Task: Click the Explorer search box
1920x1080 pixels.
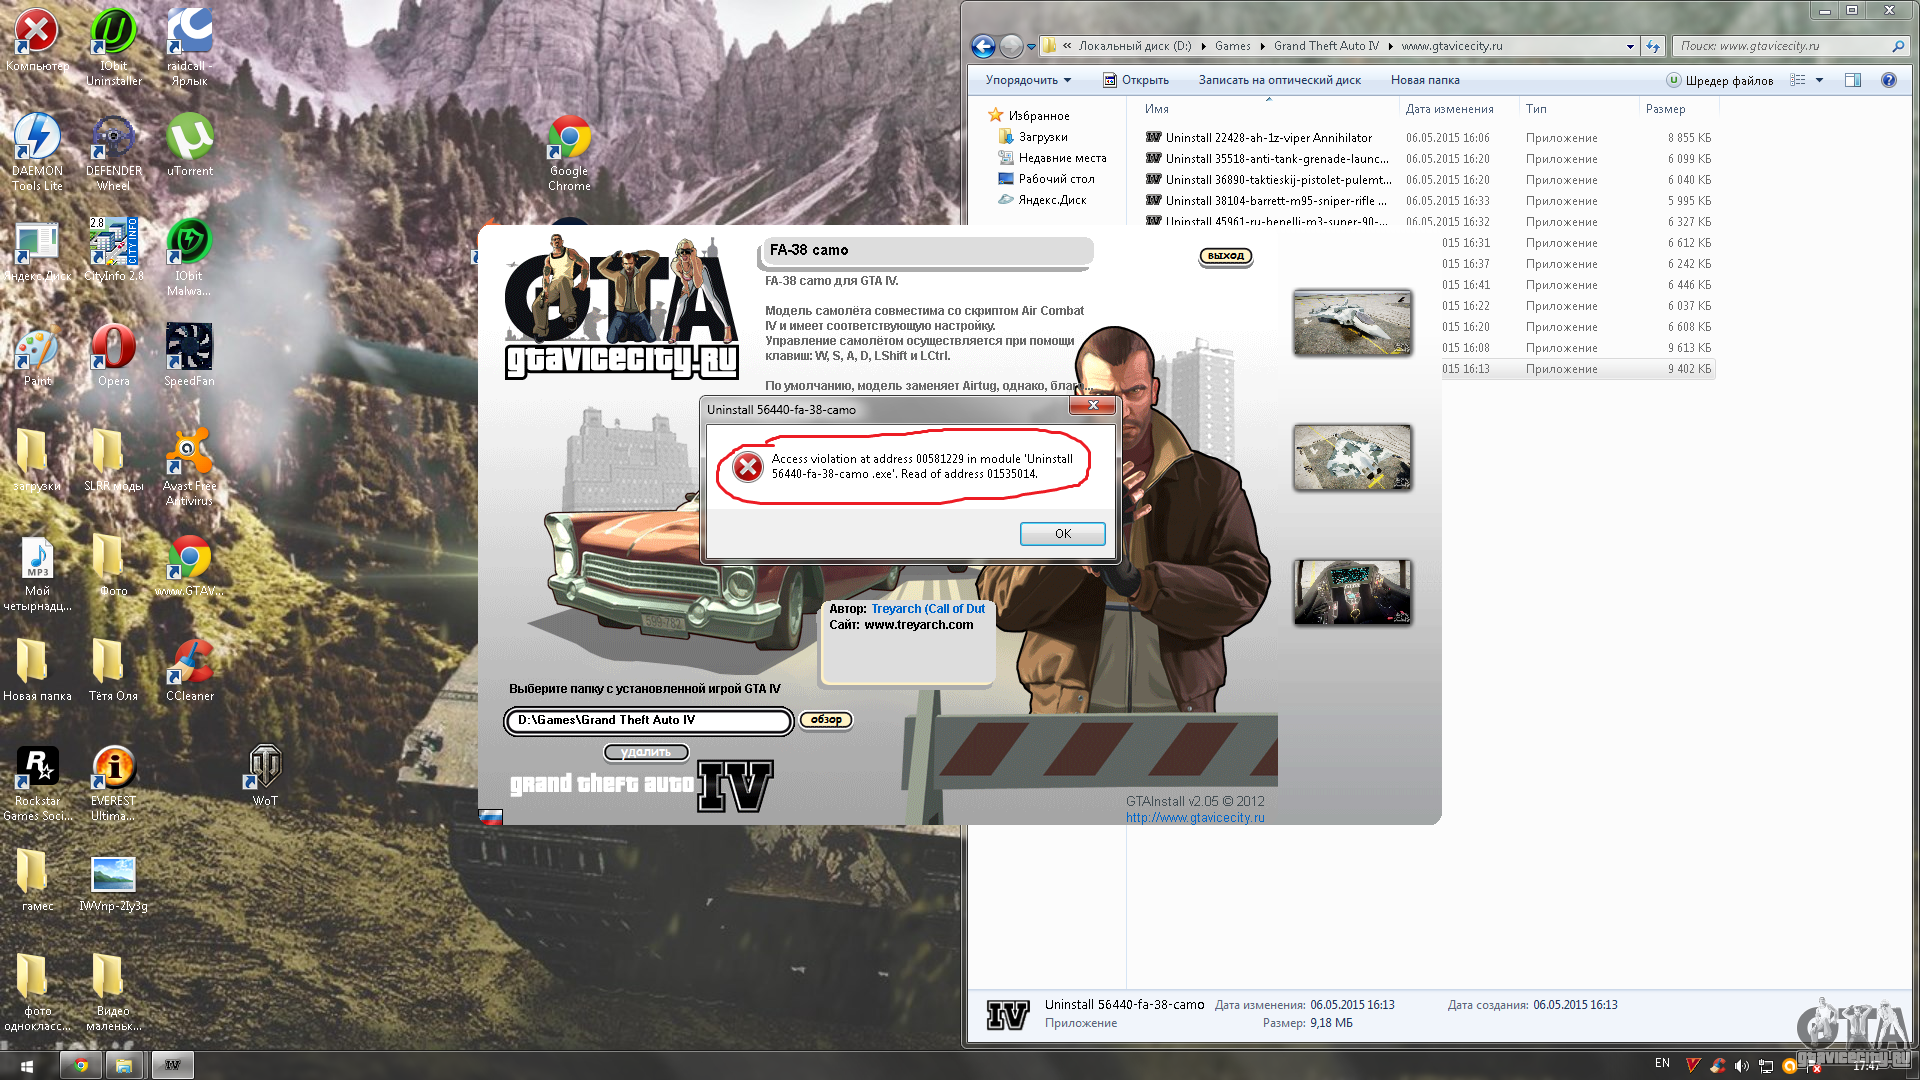Action: click(x=1788, y=46)
